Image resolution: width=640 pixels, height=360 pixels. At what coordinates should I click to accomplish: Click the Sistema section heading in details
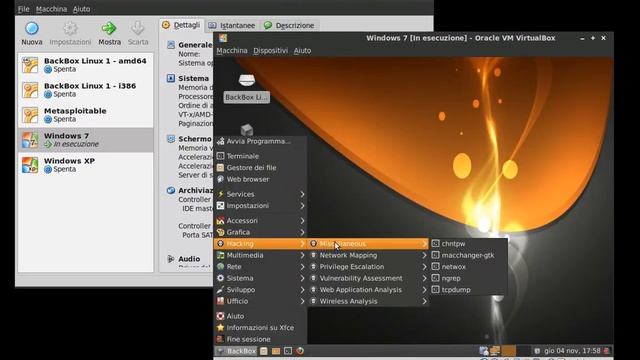point(193,78)
